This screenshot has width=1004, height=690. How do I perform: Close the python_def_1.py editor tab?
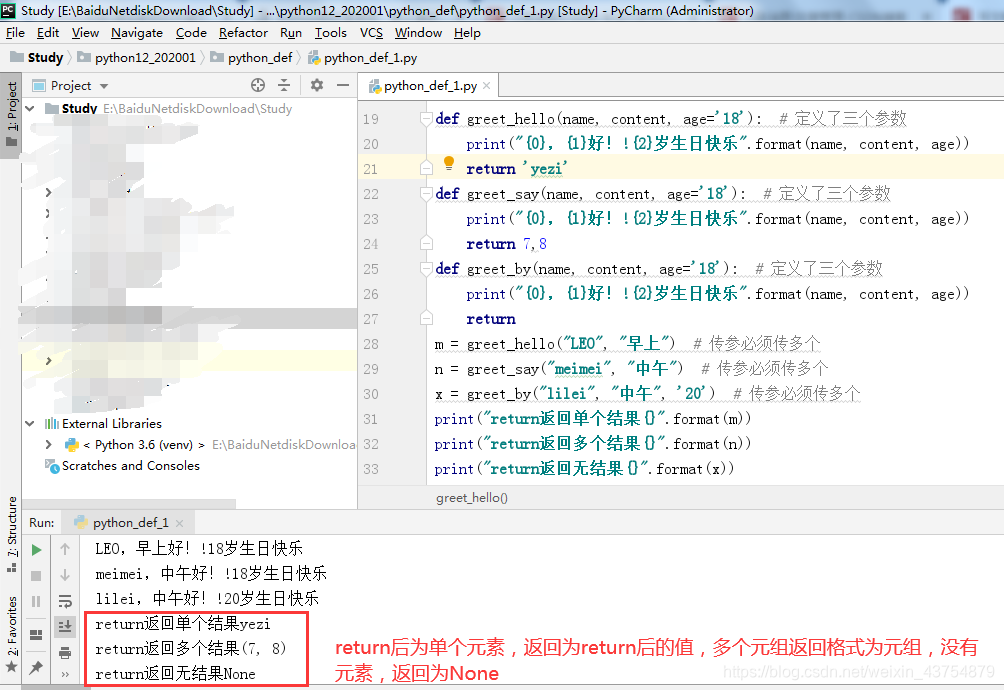487,86
